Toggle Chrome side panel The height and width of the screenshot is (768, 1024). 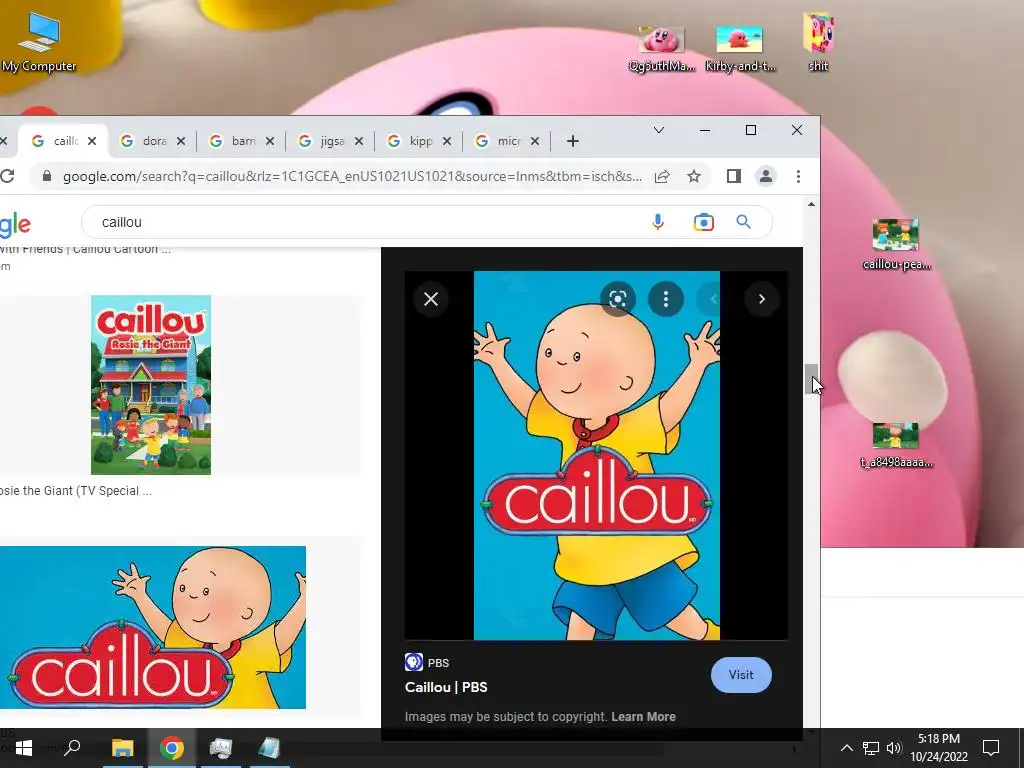(x=733, y=176)
